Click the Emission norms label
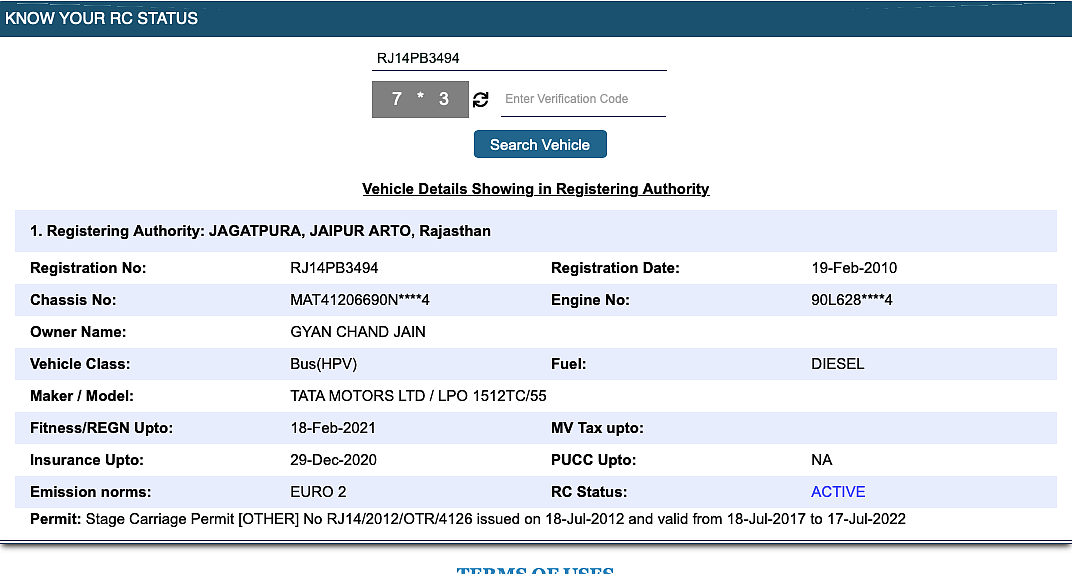1072x574 pixels. [x=90, y=492]
